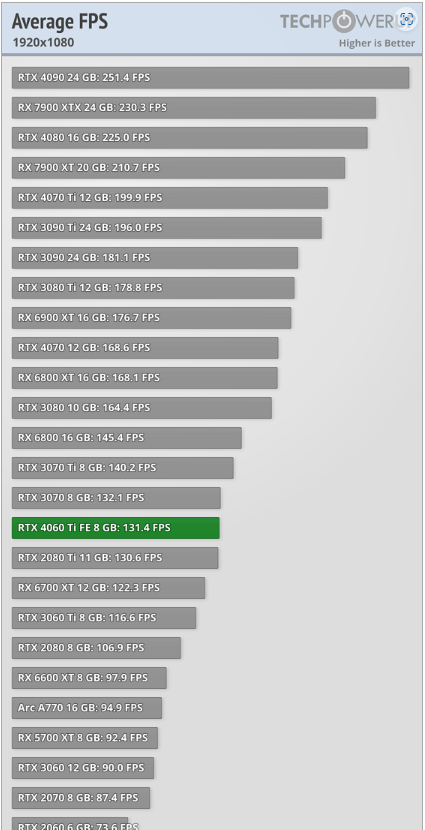Image resolution: width=425 pixels, height=830 pixels.
Task: Select the RTX 4090 24 GB bar
Action: pyautogui.click(x=211, y=78)
